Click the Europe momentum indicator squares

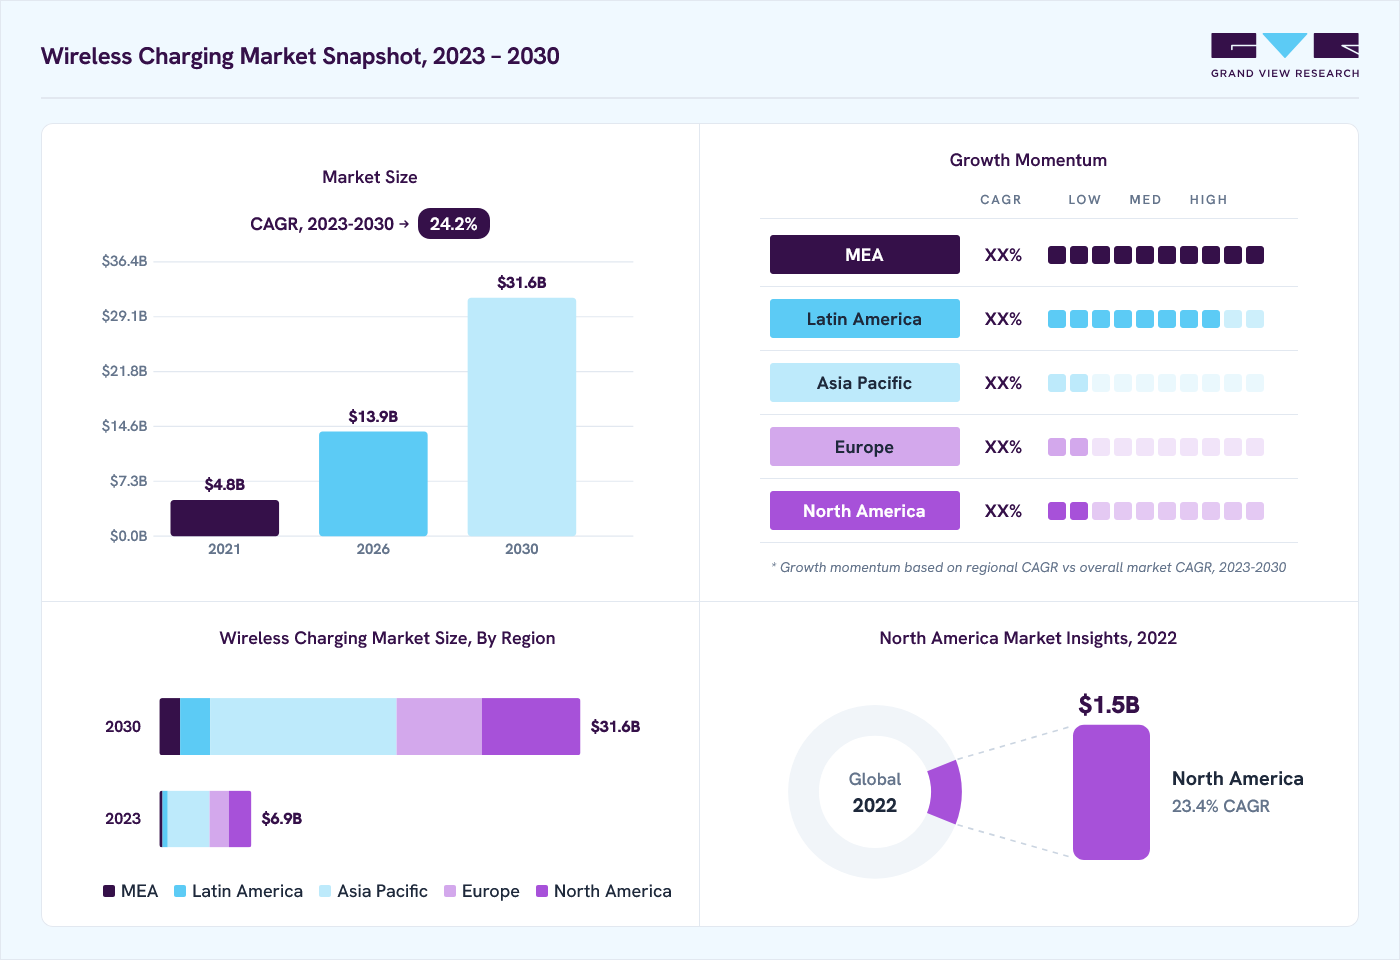coord(1156,447)
